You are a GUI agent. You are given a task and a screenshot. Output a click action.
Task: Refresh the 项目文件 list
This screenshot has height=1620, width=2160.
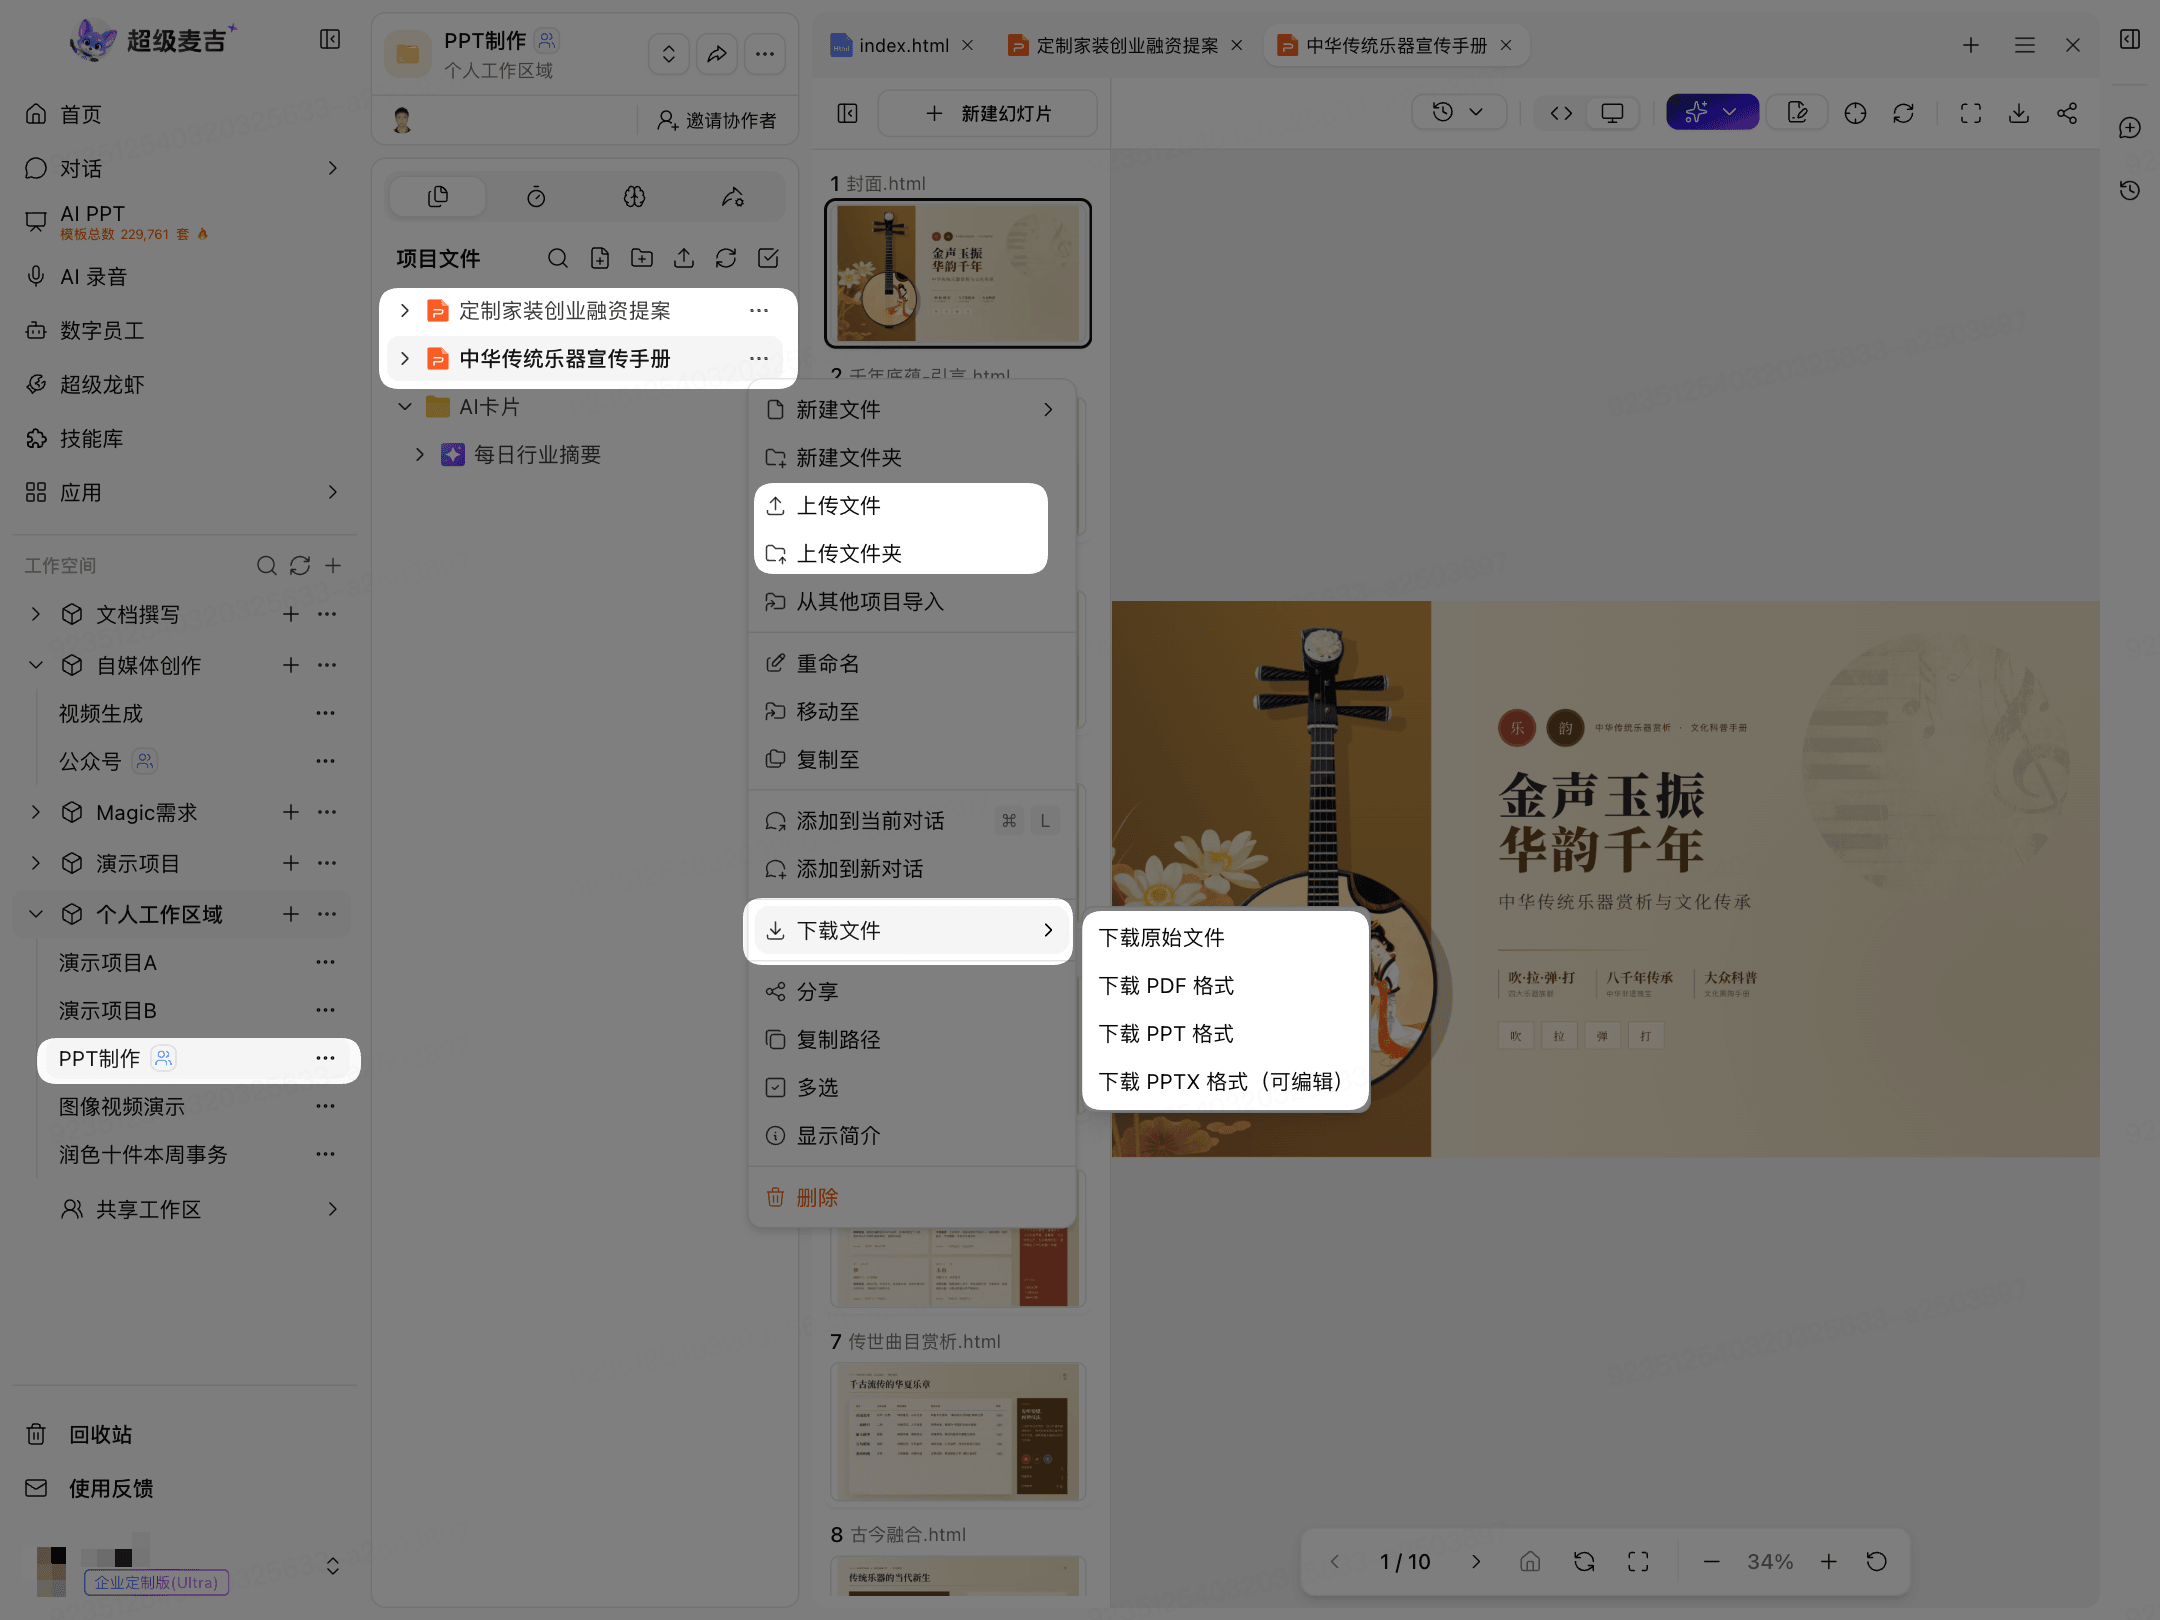pyautogui.click(x=726, y=258)
